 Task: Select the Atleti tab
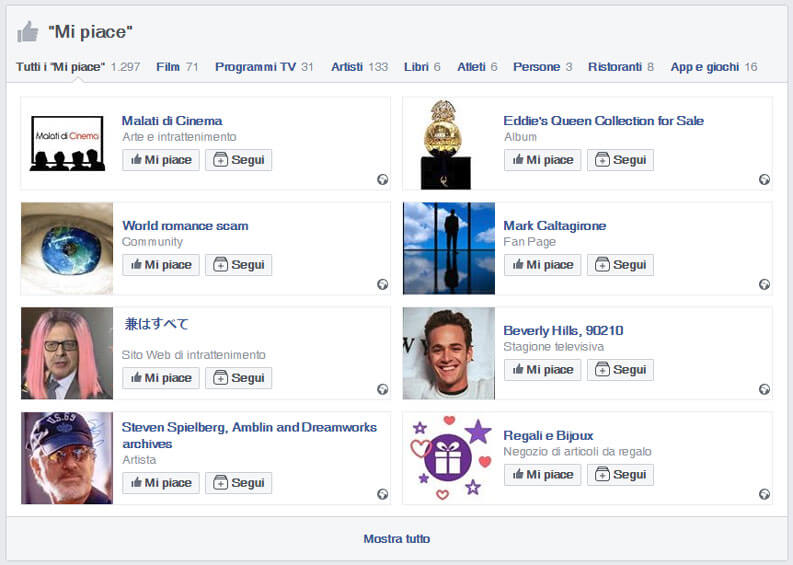pos(477,67)
